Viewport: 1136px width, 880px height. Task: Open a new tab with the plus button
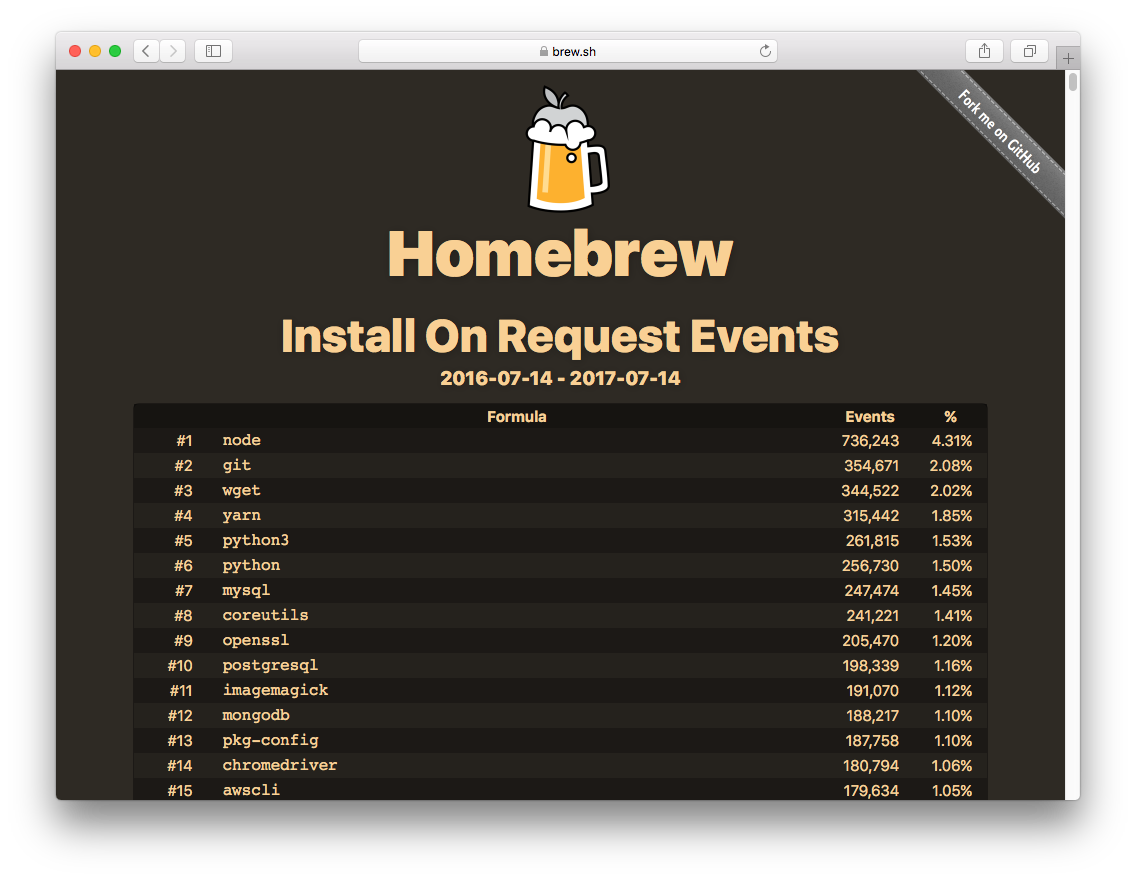coord(1068,57)
